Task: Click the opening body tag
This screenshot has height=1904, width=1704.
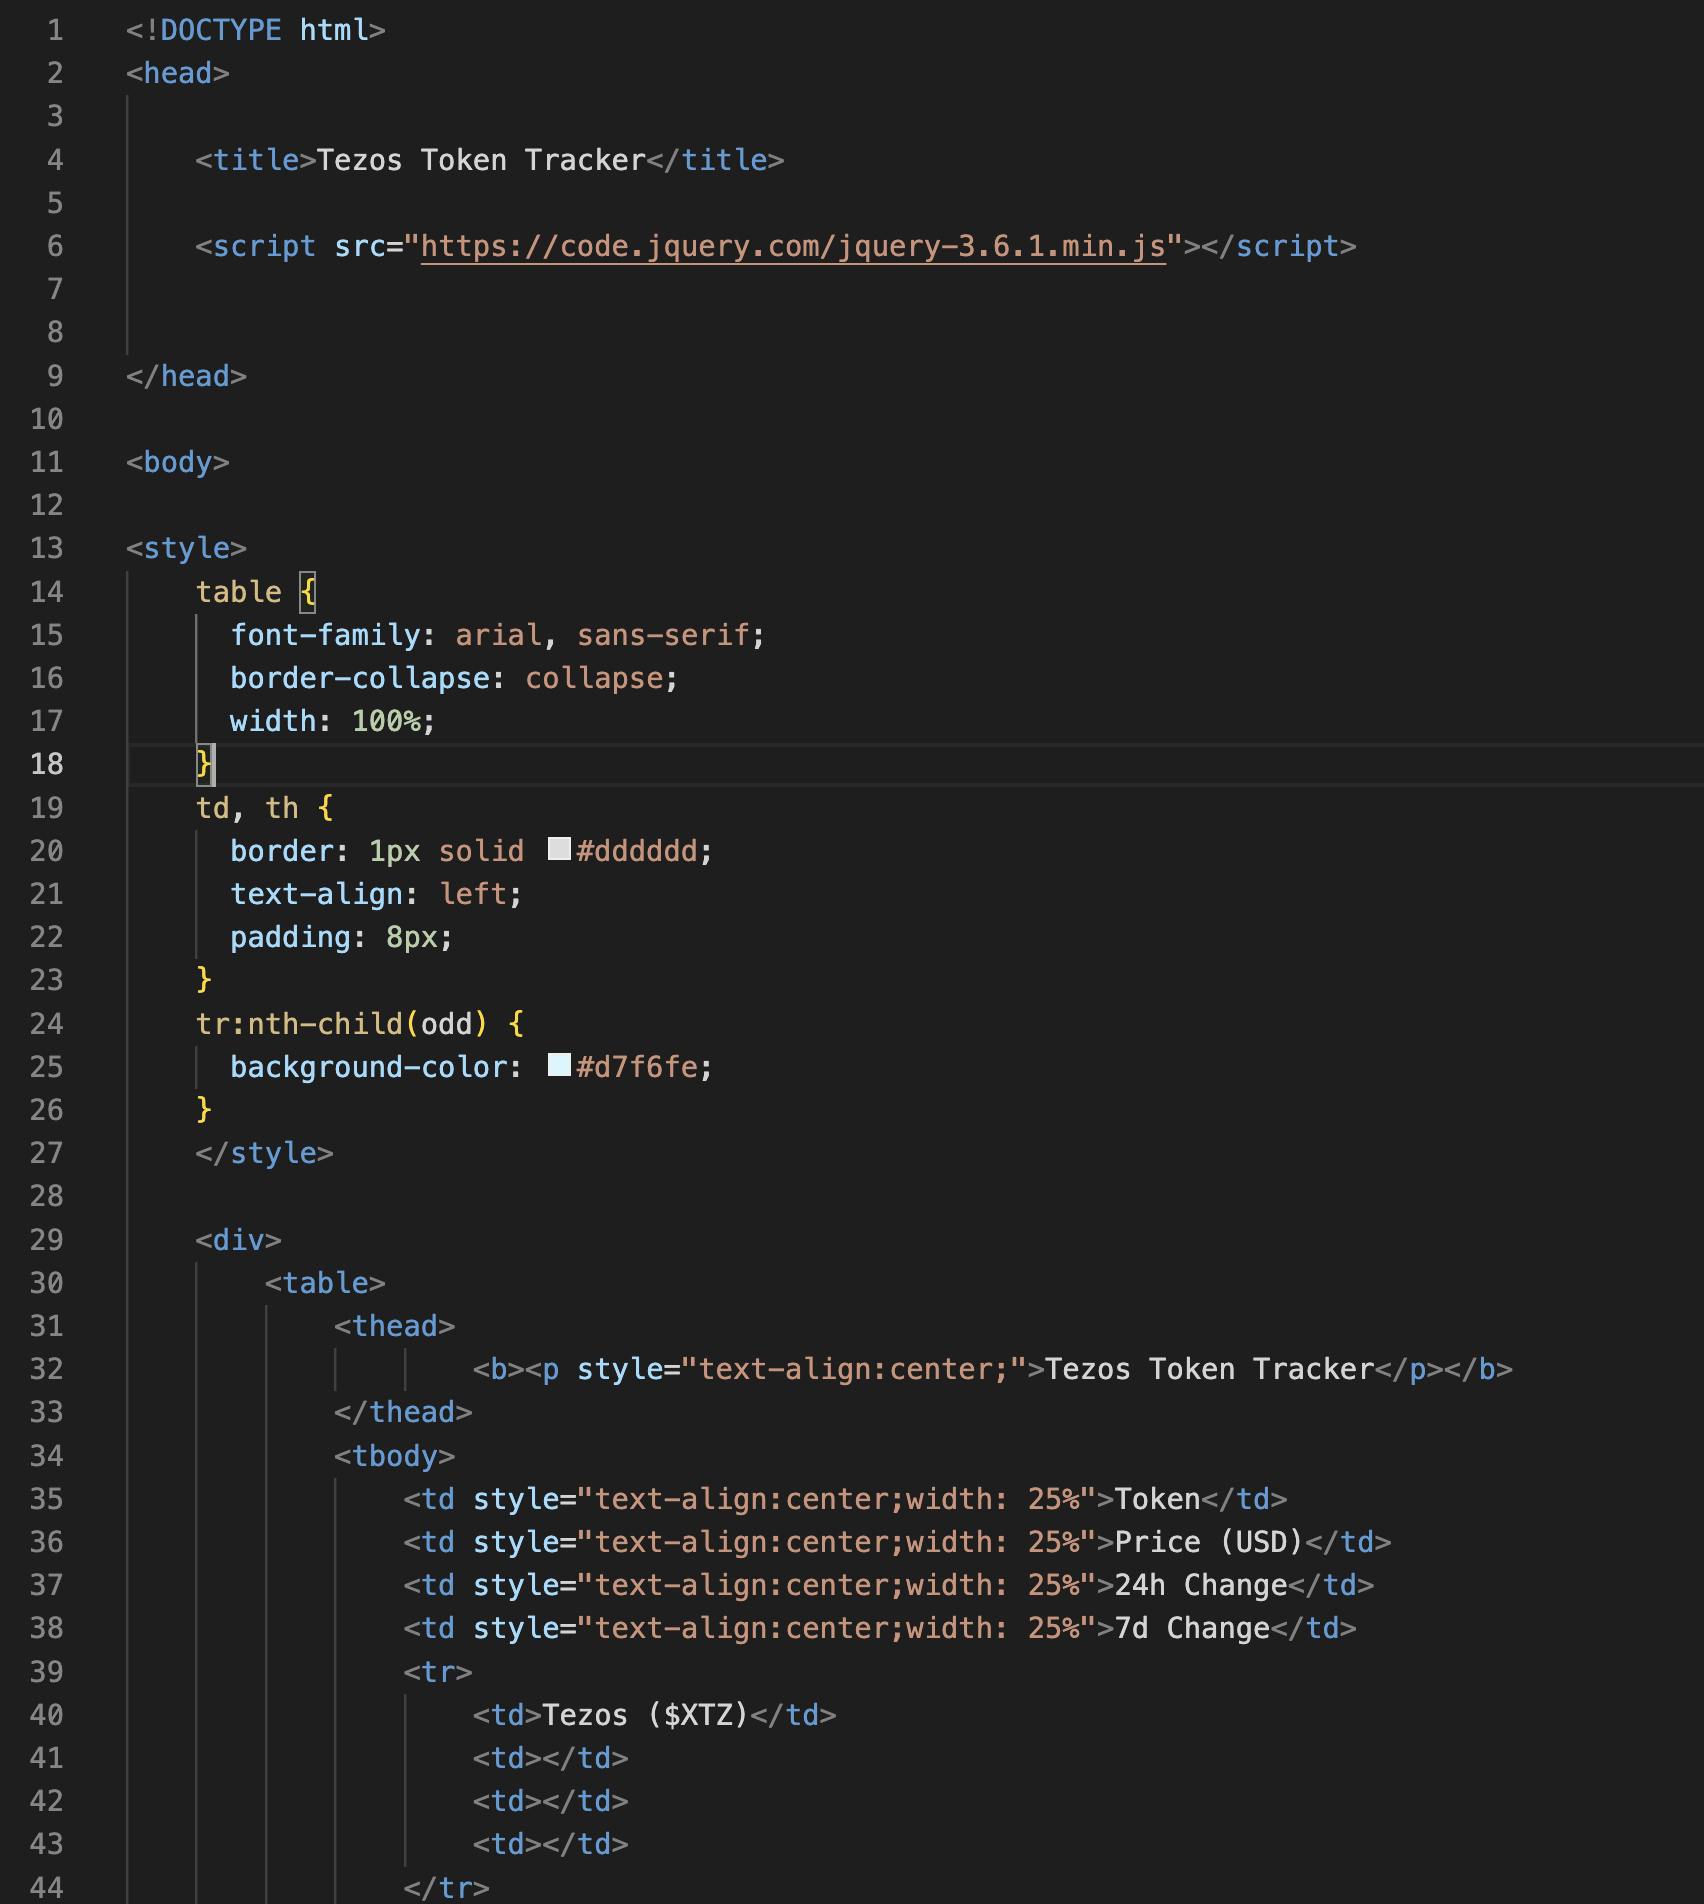Action: [178, 462]
